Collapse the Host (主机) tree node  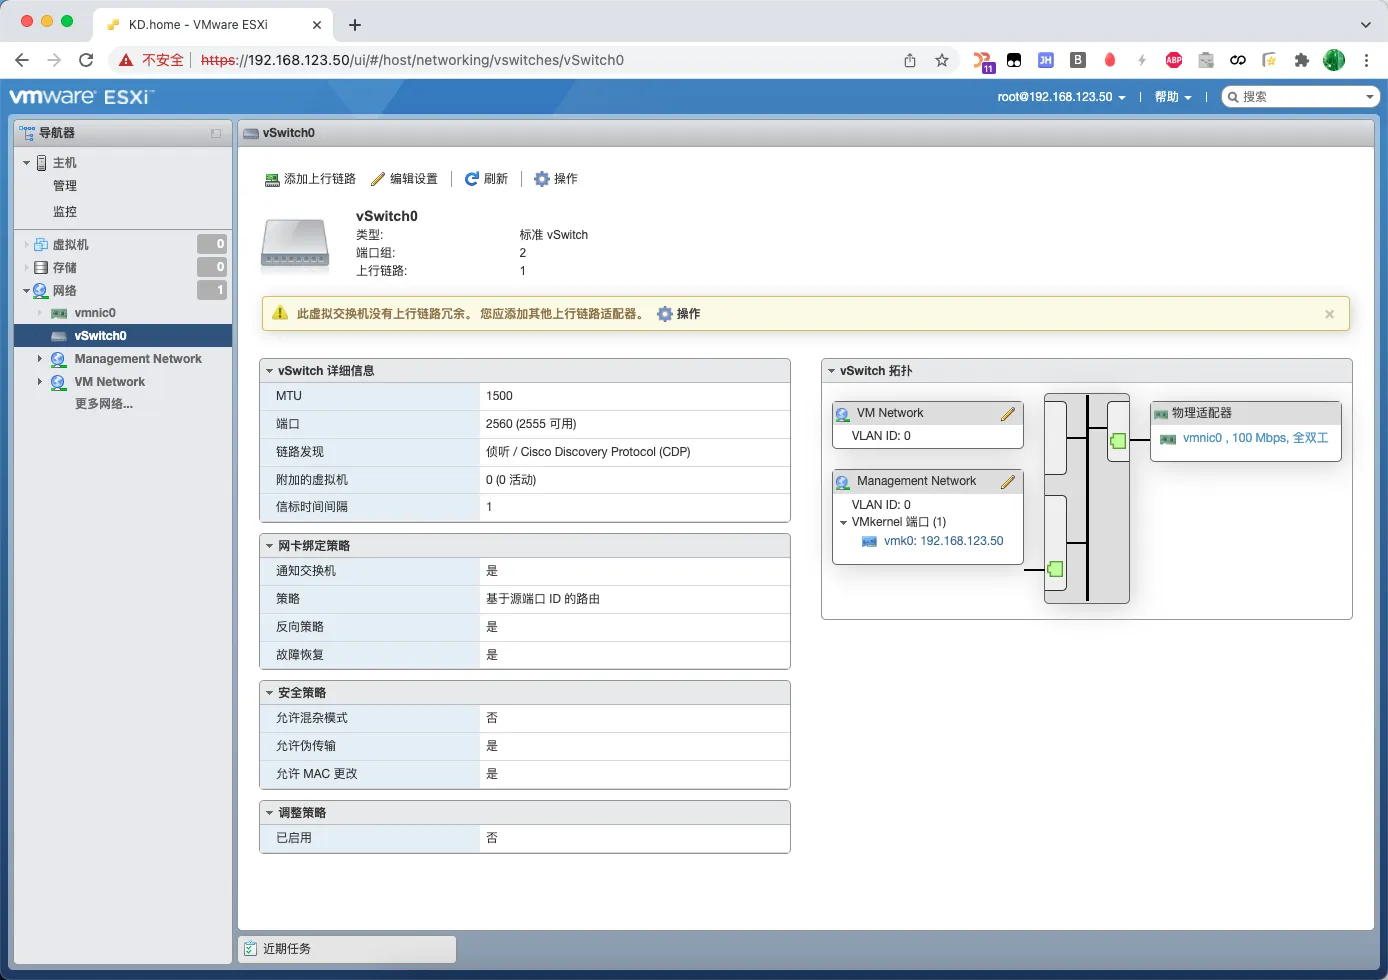coord(26,162)
